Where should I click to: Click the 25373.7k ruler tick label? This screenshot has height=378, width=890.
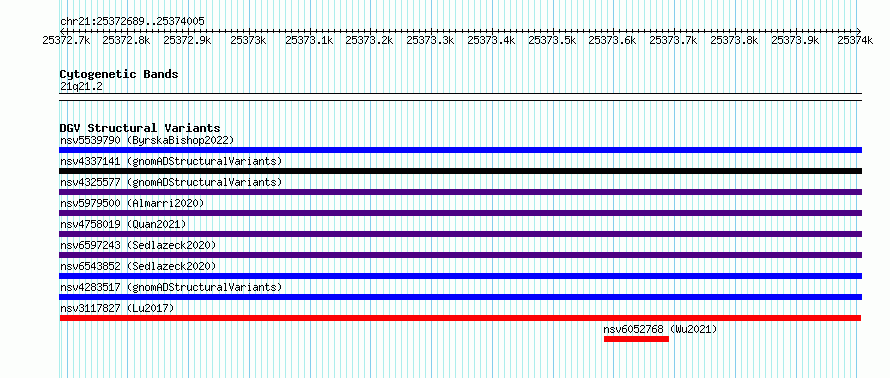[673, 40]
